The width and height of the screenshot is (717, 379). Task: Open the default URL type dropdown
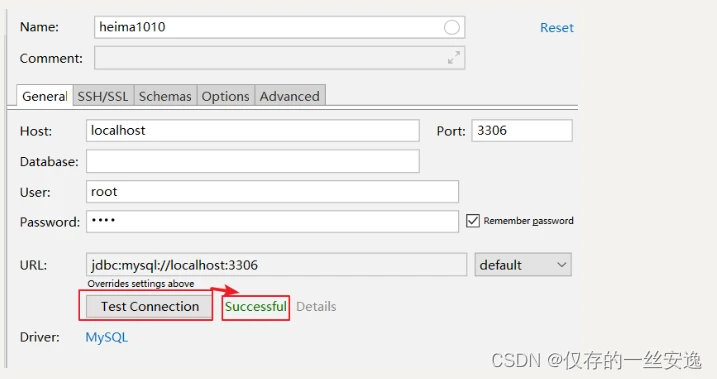click(523, 265)
